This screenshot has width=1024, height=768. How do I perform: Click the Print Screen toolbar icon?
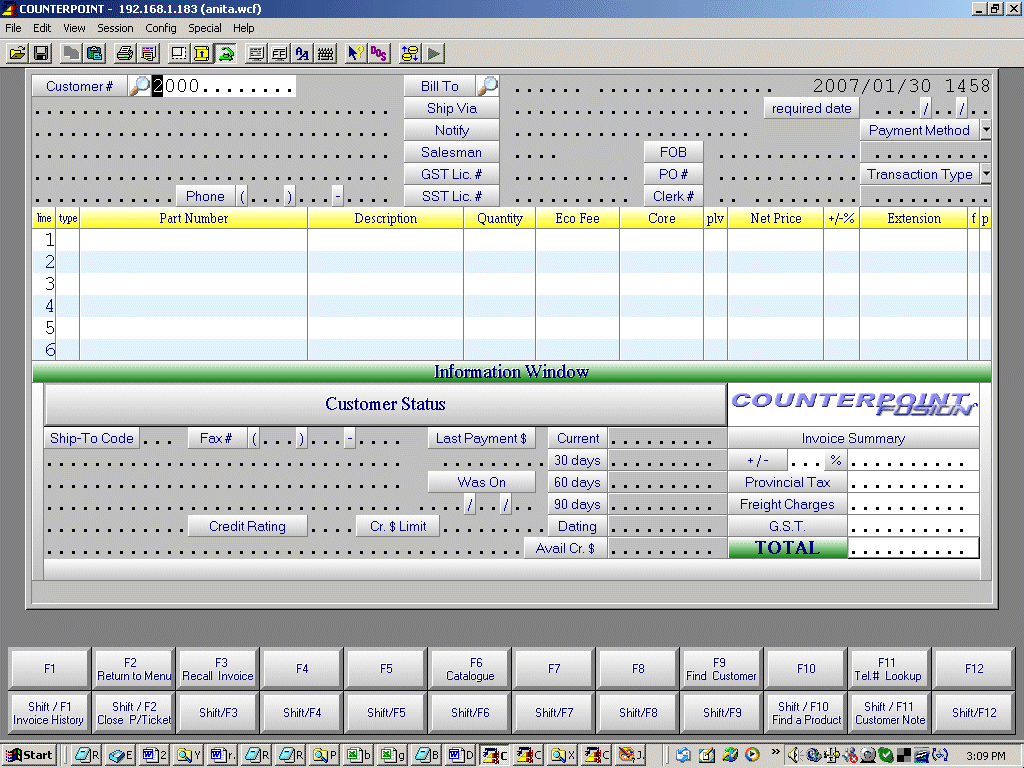[148, 53]
